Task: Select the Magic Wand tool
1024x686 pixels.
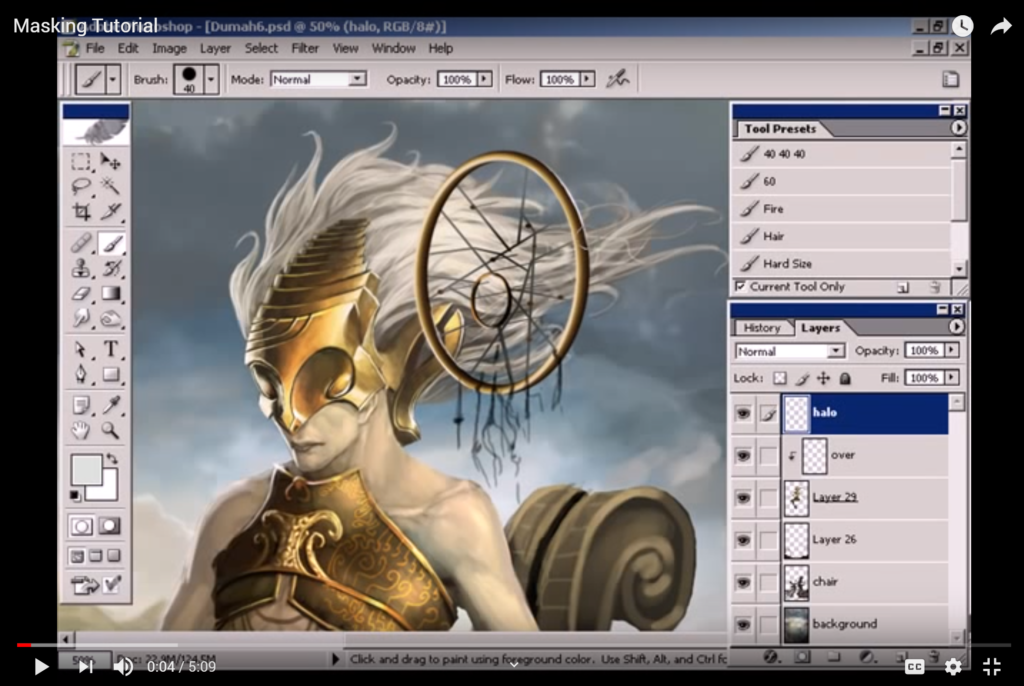Action: click(110, 186)
